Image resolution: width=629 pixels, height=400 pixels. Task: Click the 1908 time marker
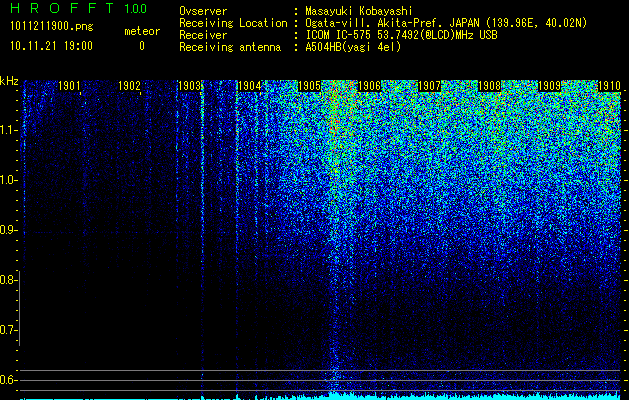(x=489, y=86)
